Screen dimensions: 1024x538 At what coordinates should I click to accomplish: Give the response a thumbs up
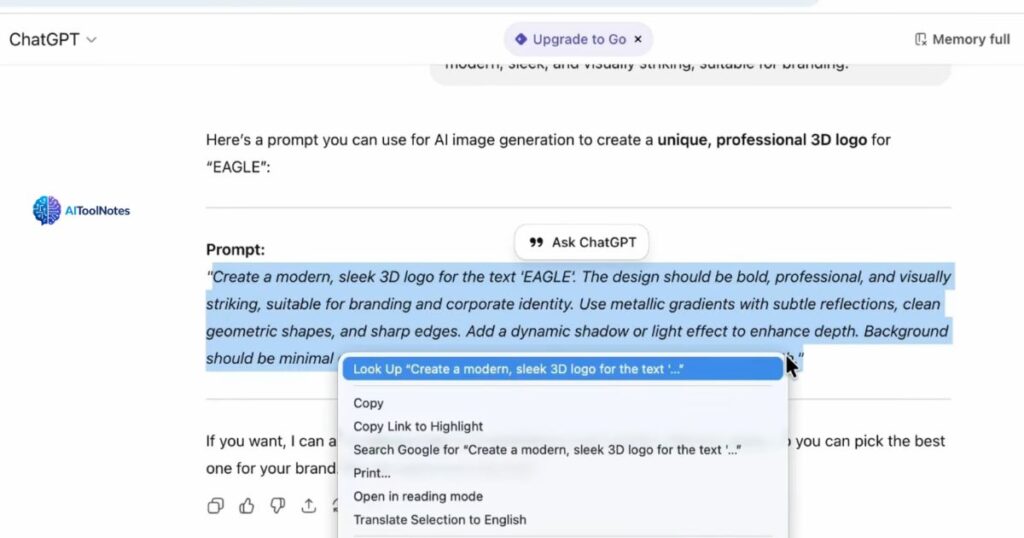(x=246, y=506)
